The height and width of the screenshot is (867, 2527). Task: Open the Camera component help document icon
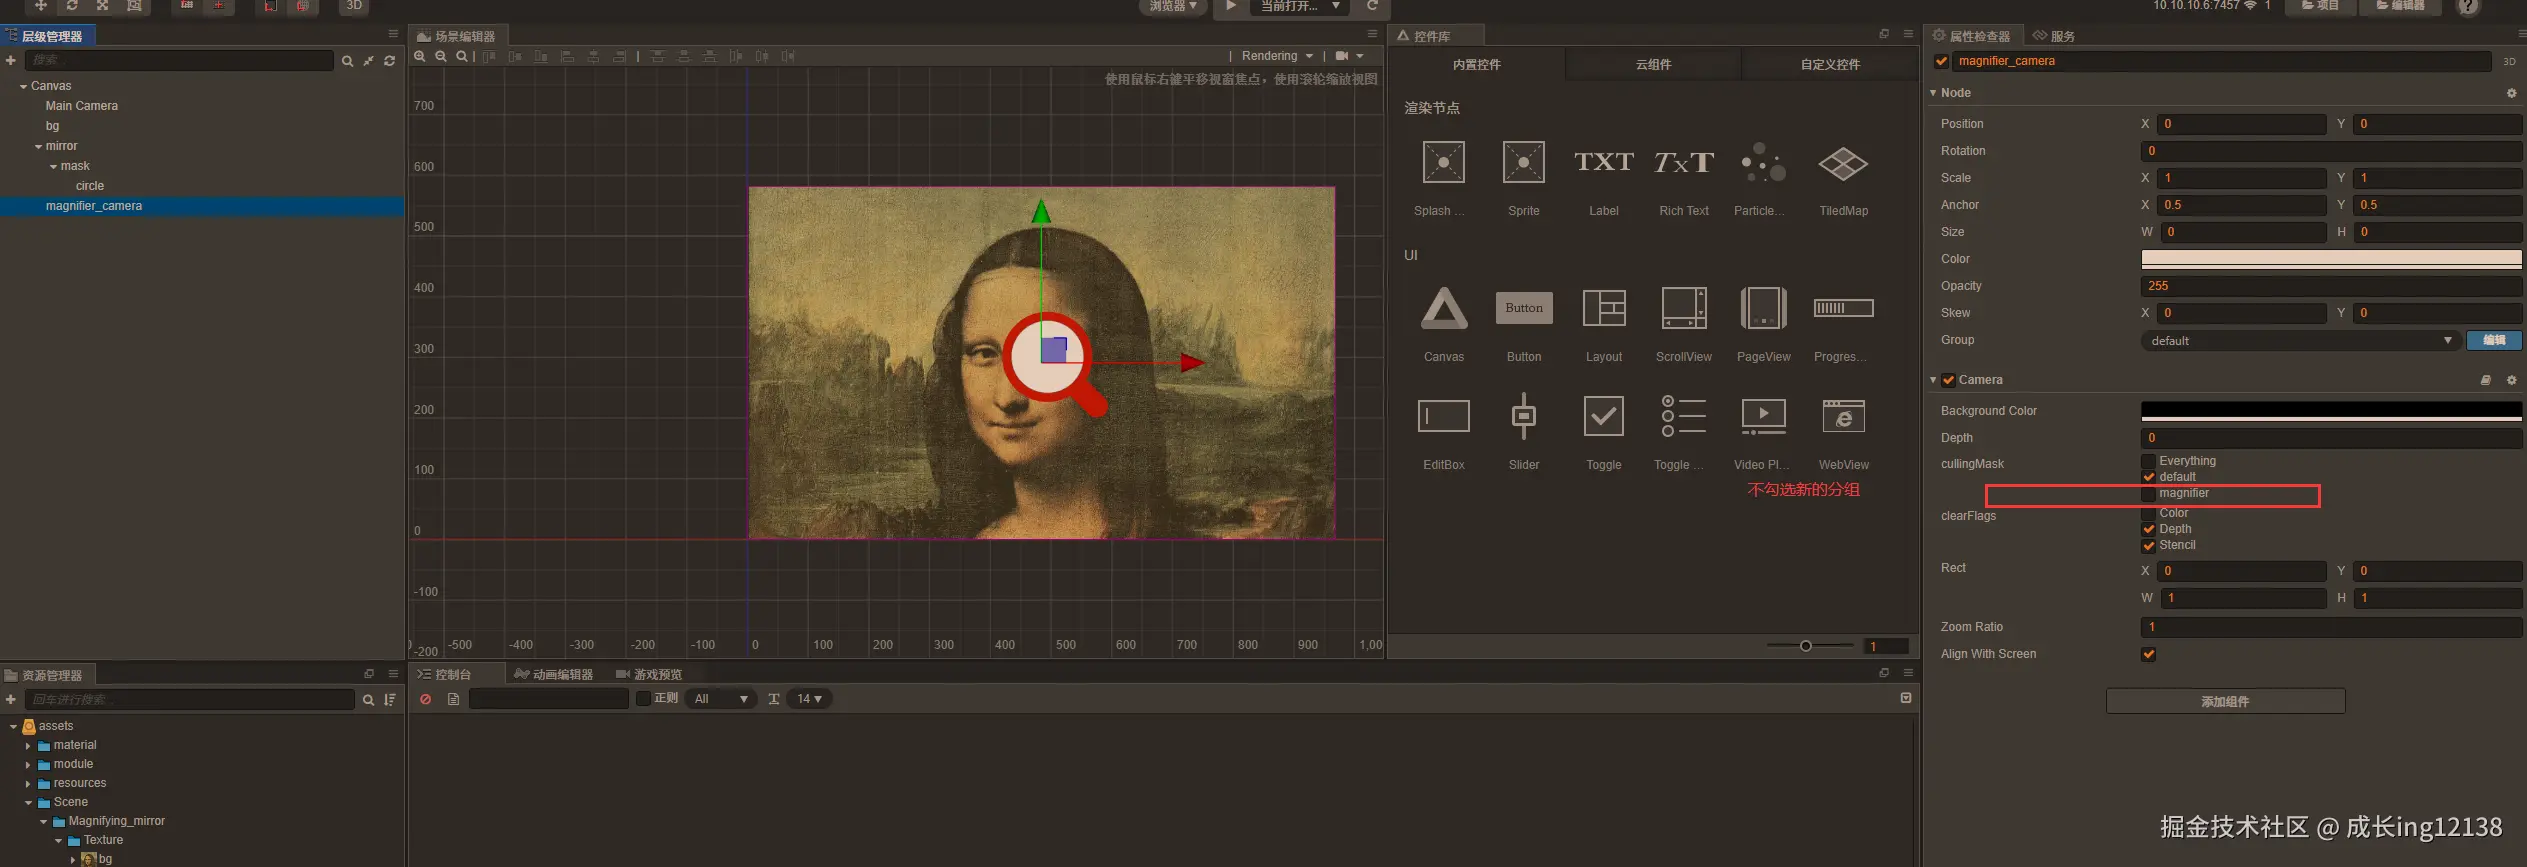click(x=2486, y=380)
